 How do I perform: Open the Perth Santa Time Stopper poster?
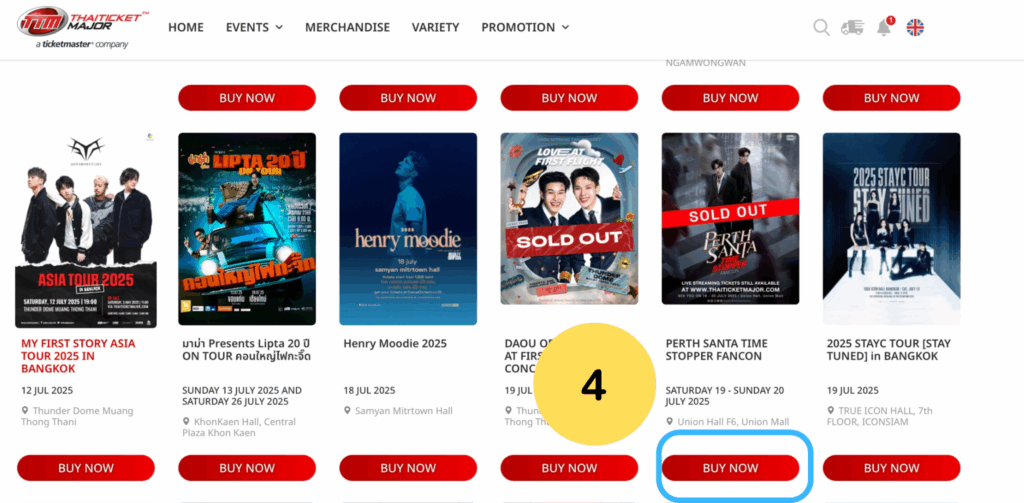tap(730, 219)
